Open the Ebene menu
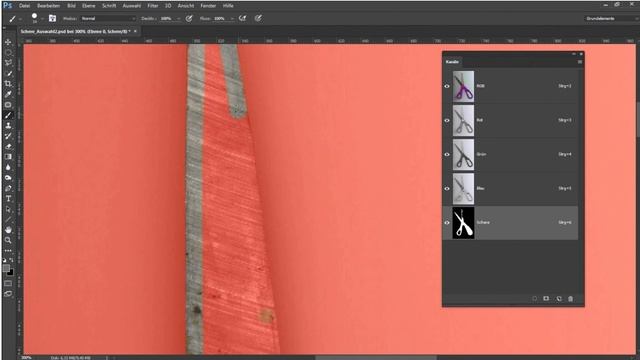This screenshot has height=360, width=640. pos(88,6)
